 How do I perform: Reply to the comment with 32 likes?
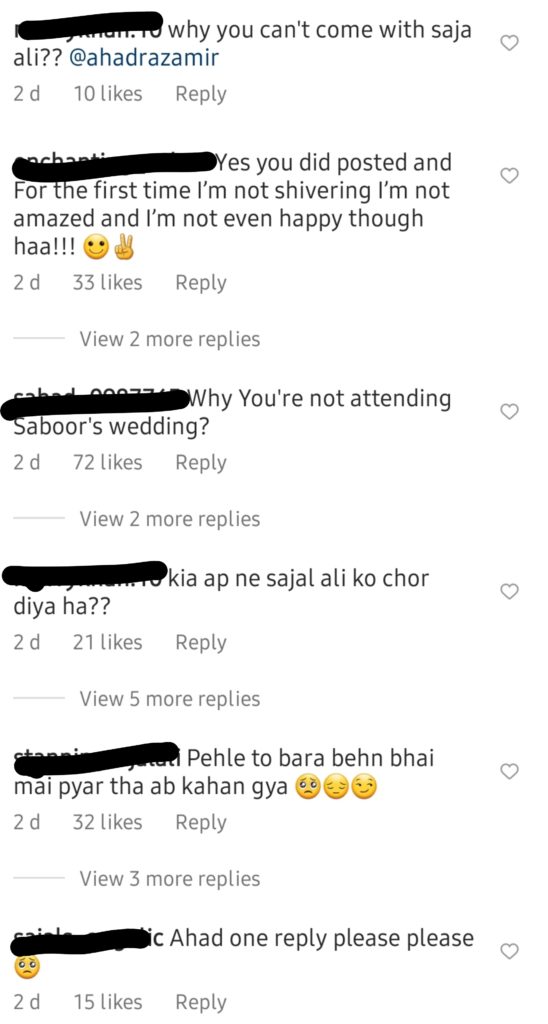[x=201, y=823]
